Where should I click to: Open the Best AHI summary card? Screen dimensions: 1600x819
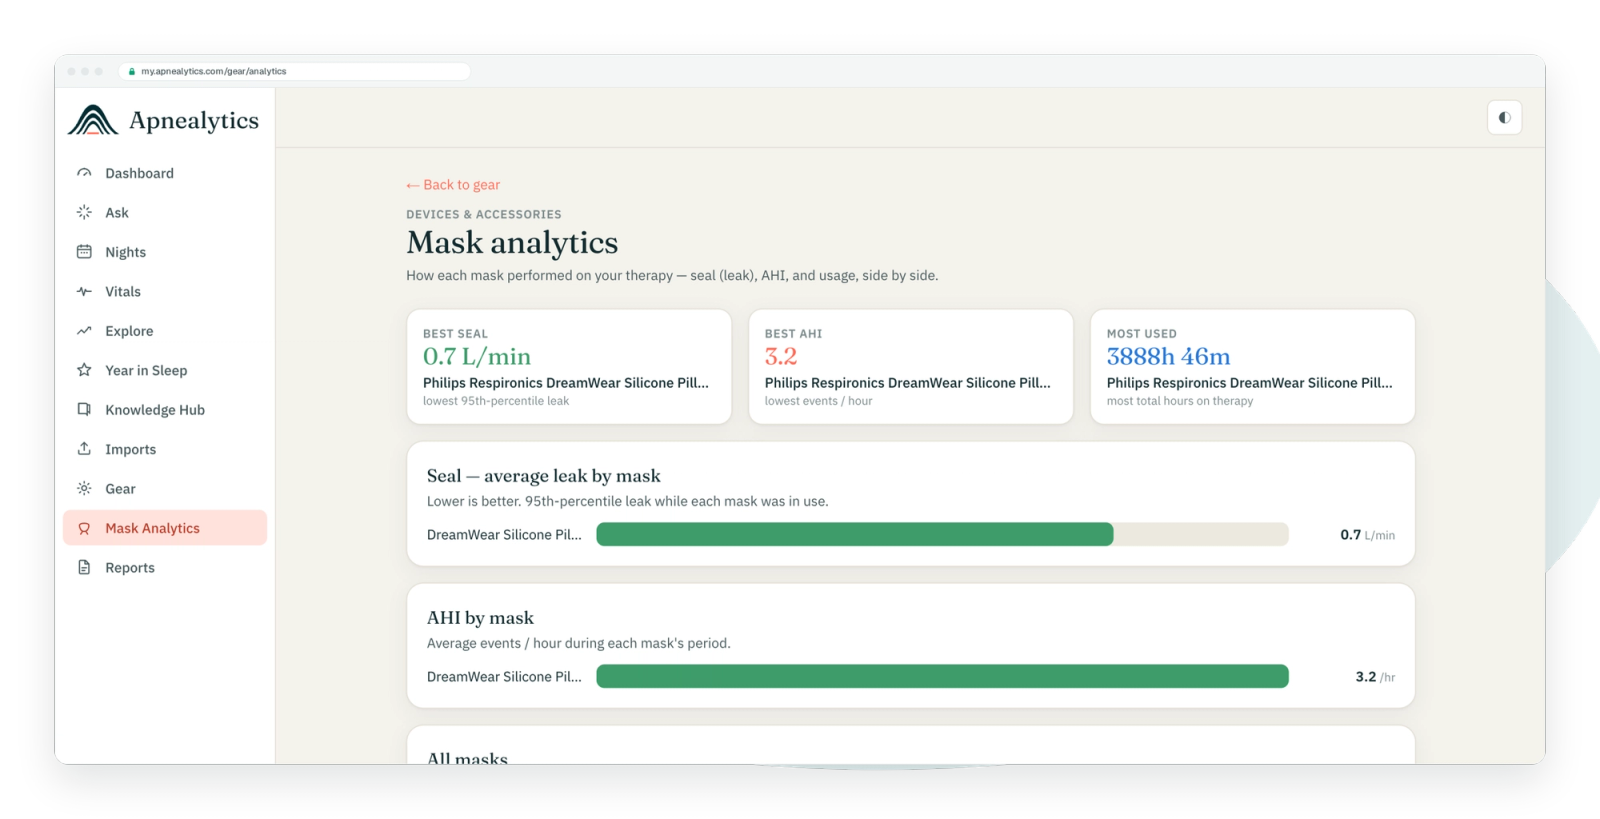click(x=911, y=367)
